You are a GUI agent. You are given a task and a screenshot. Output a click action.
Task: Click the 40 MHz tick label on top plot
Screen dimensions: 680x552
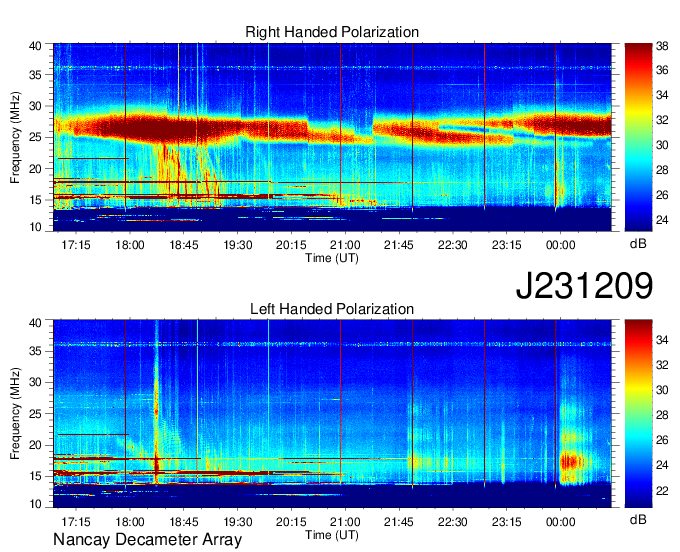pos(36,46)
